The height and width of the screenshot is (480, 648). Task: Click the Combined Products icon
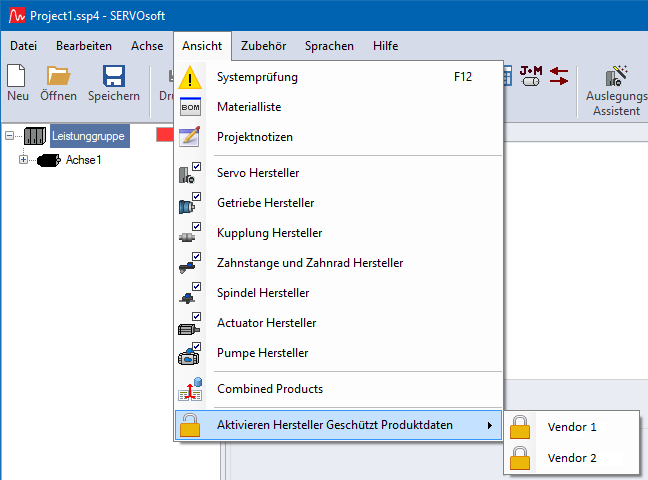(x=190, y=389)
